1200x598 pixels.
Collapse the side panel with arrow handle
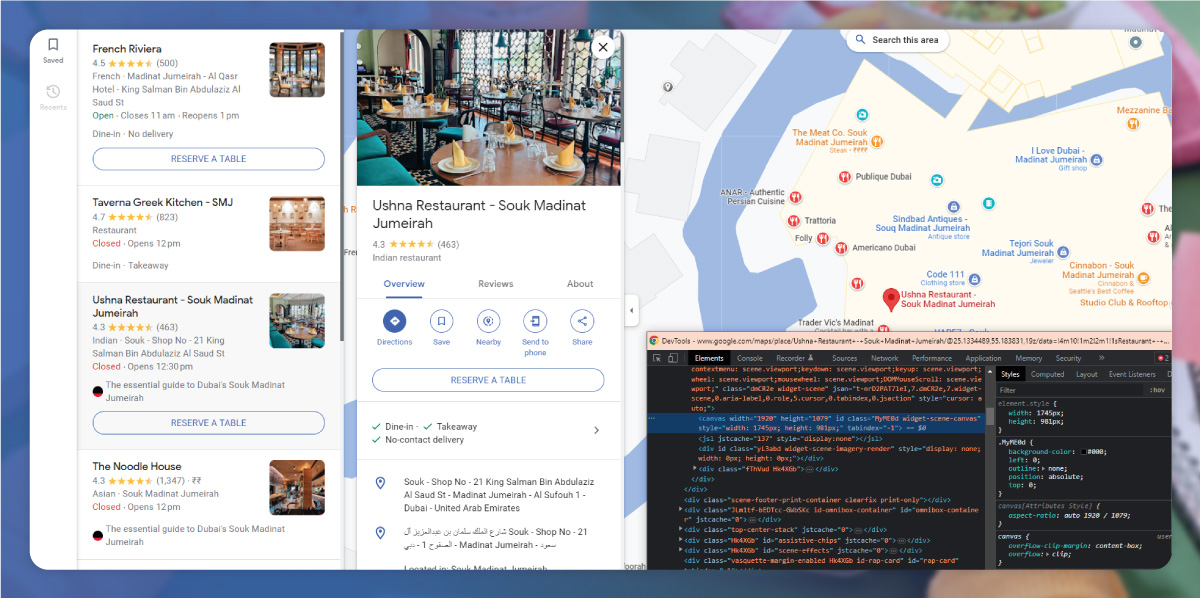coord(631,310)
